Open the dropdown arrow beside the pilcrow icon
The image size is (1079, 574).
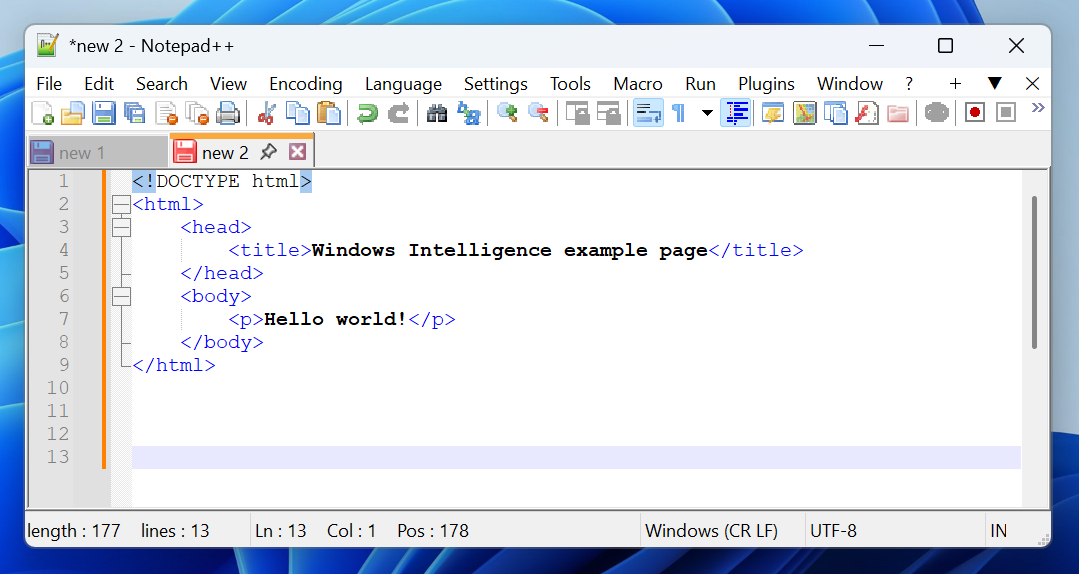[x=707, y=113]
